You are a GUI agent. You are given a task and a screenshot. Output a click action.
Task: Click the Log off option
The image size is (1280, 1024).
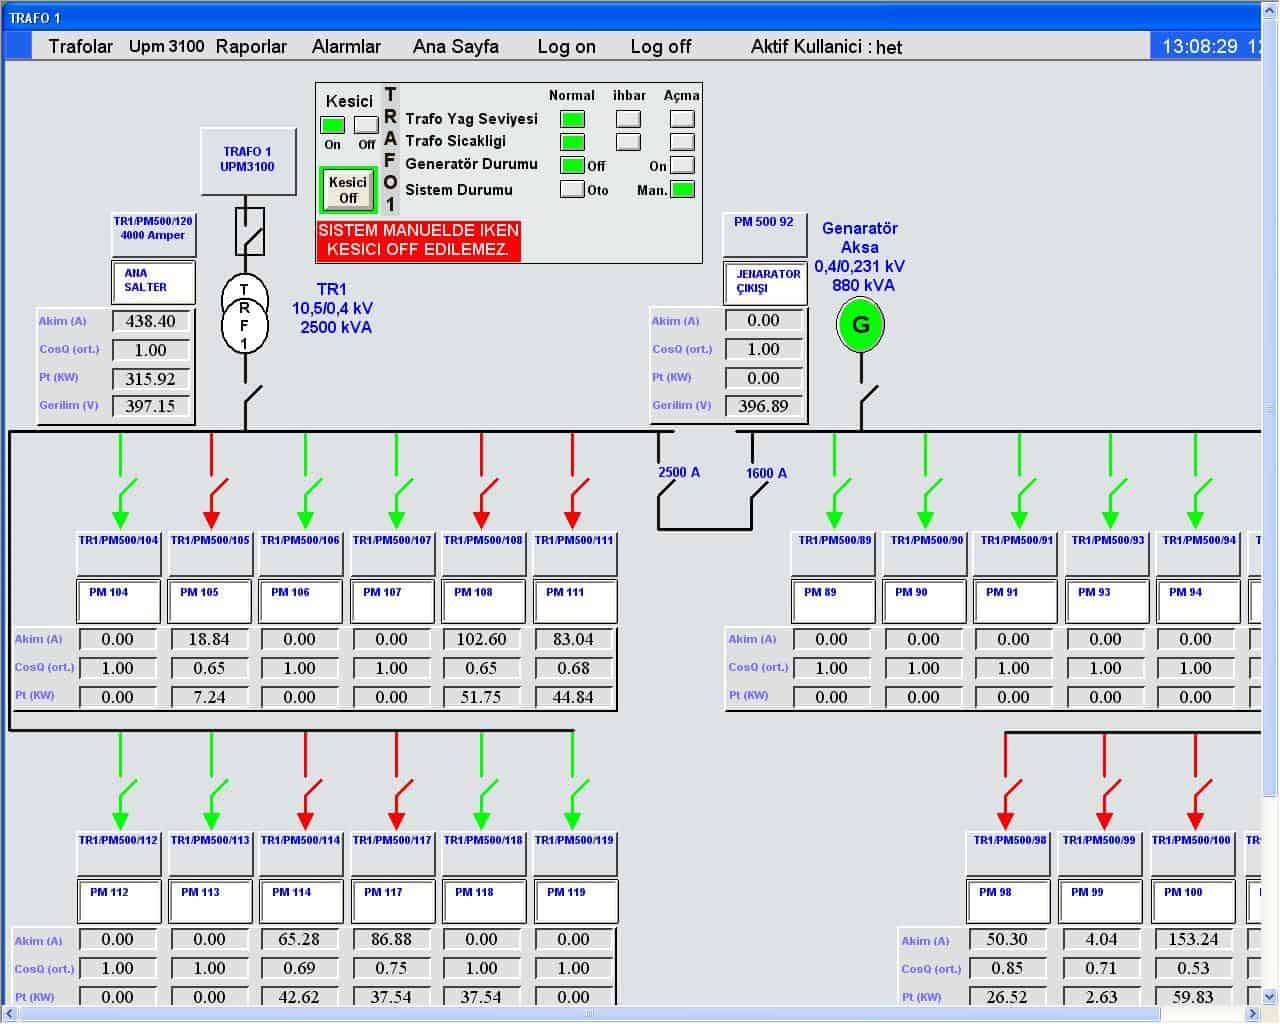660,47
